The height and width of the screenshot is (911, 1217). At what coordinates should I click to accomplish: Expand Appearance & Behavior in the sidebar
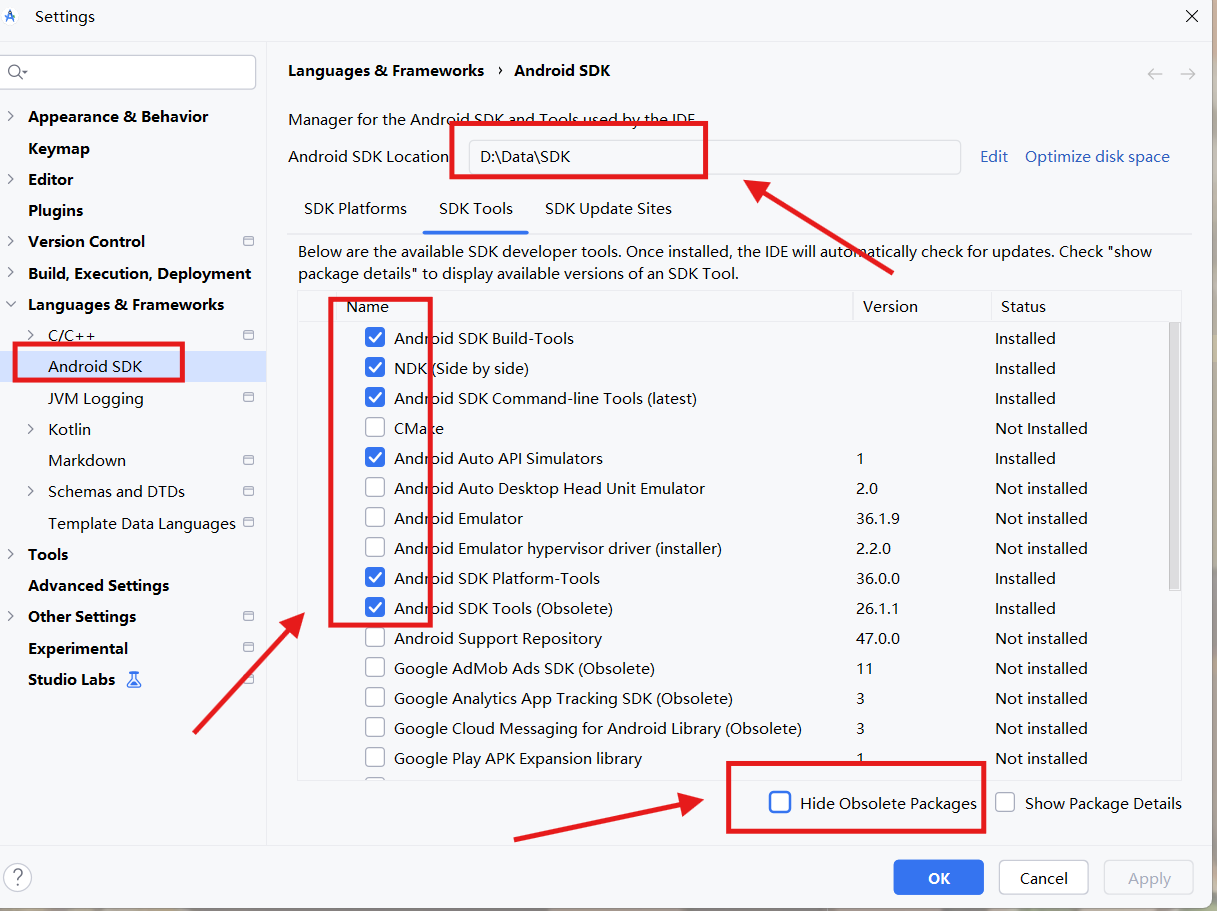point(11,116)
